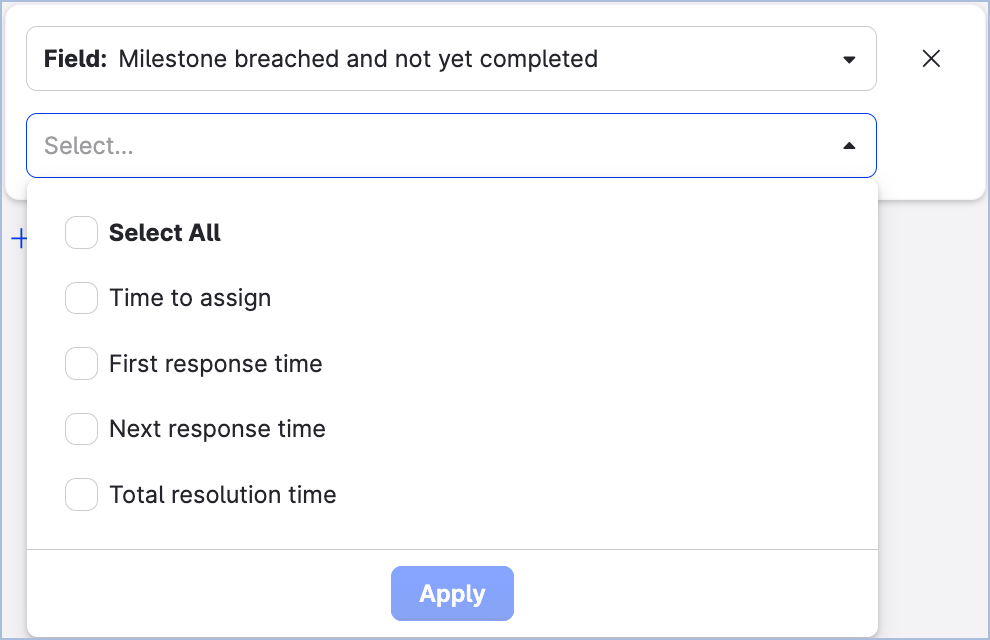The width and height of the screenshot is (990, 640).
Task: Select the First response time option text
Action: click(x=216, y=364)
